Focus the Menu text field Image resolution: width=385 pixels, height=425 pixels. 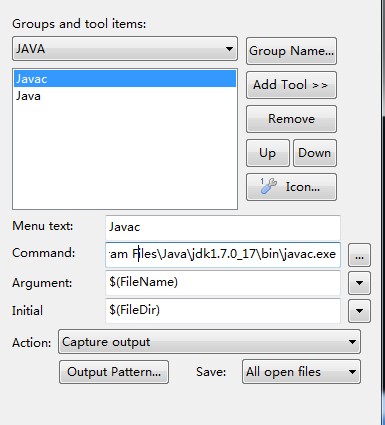223,227
